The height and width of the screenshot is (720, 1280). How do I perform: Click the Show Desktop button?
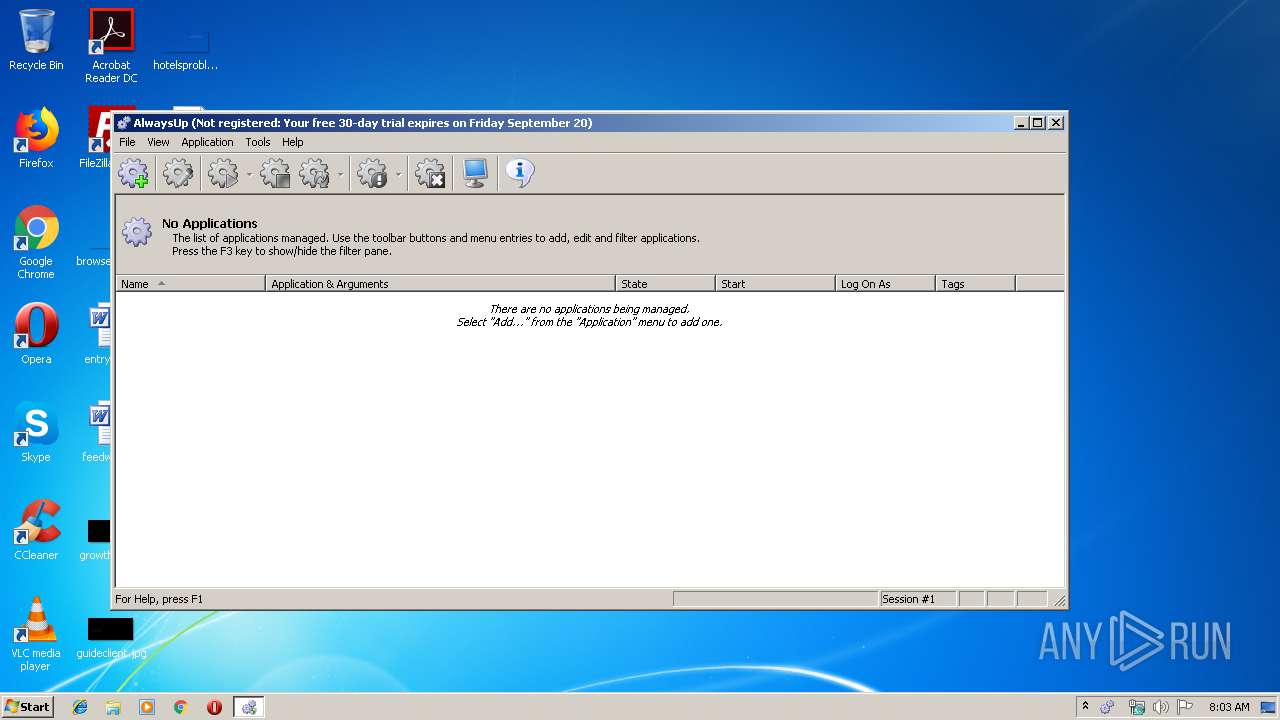[x=1269, y=707]
